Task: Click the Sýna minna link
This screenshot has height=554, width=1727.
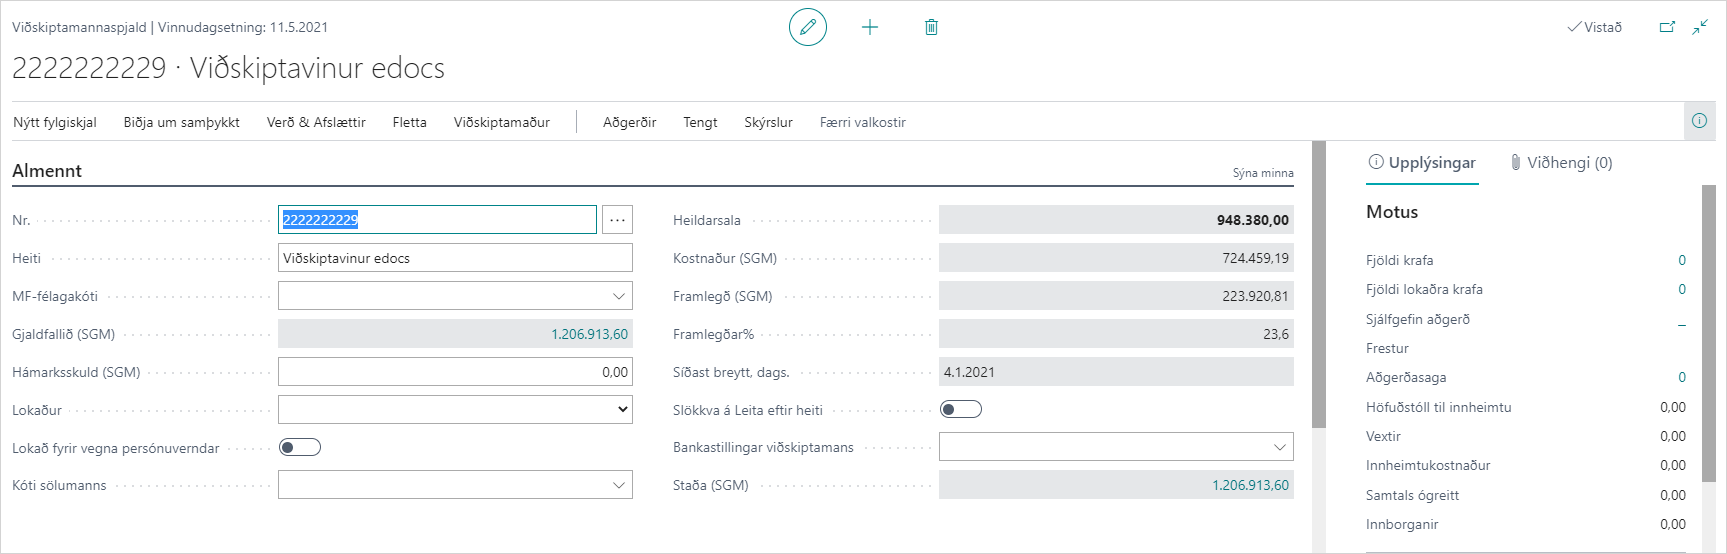Action: click(x=1262, y=173)
